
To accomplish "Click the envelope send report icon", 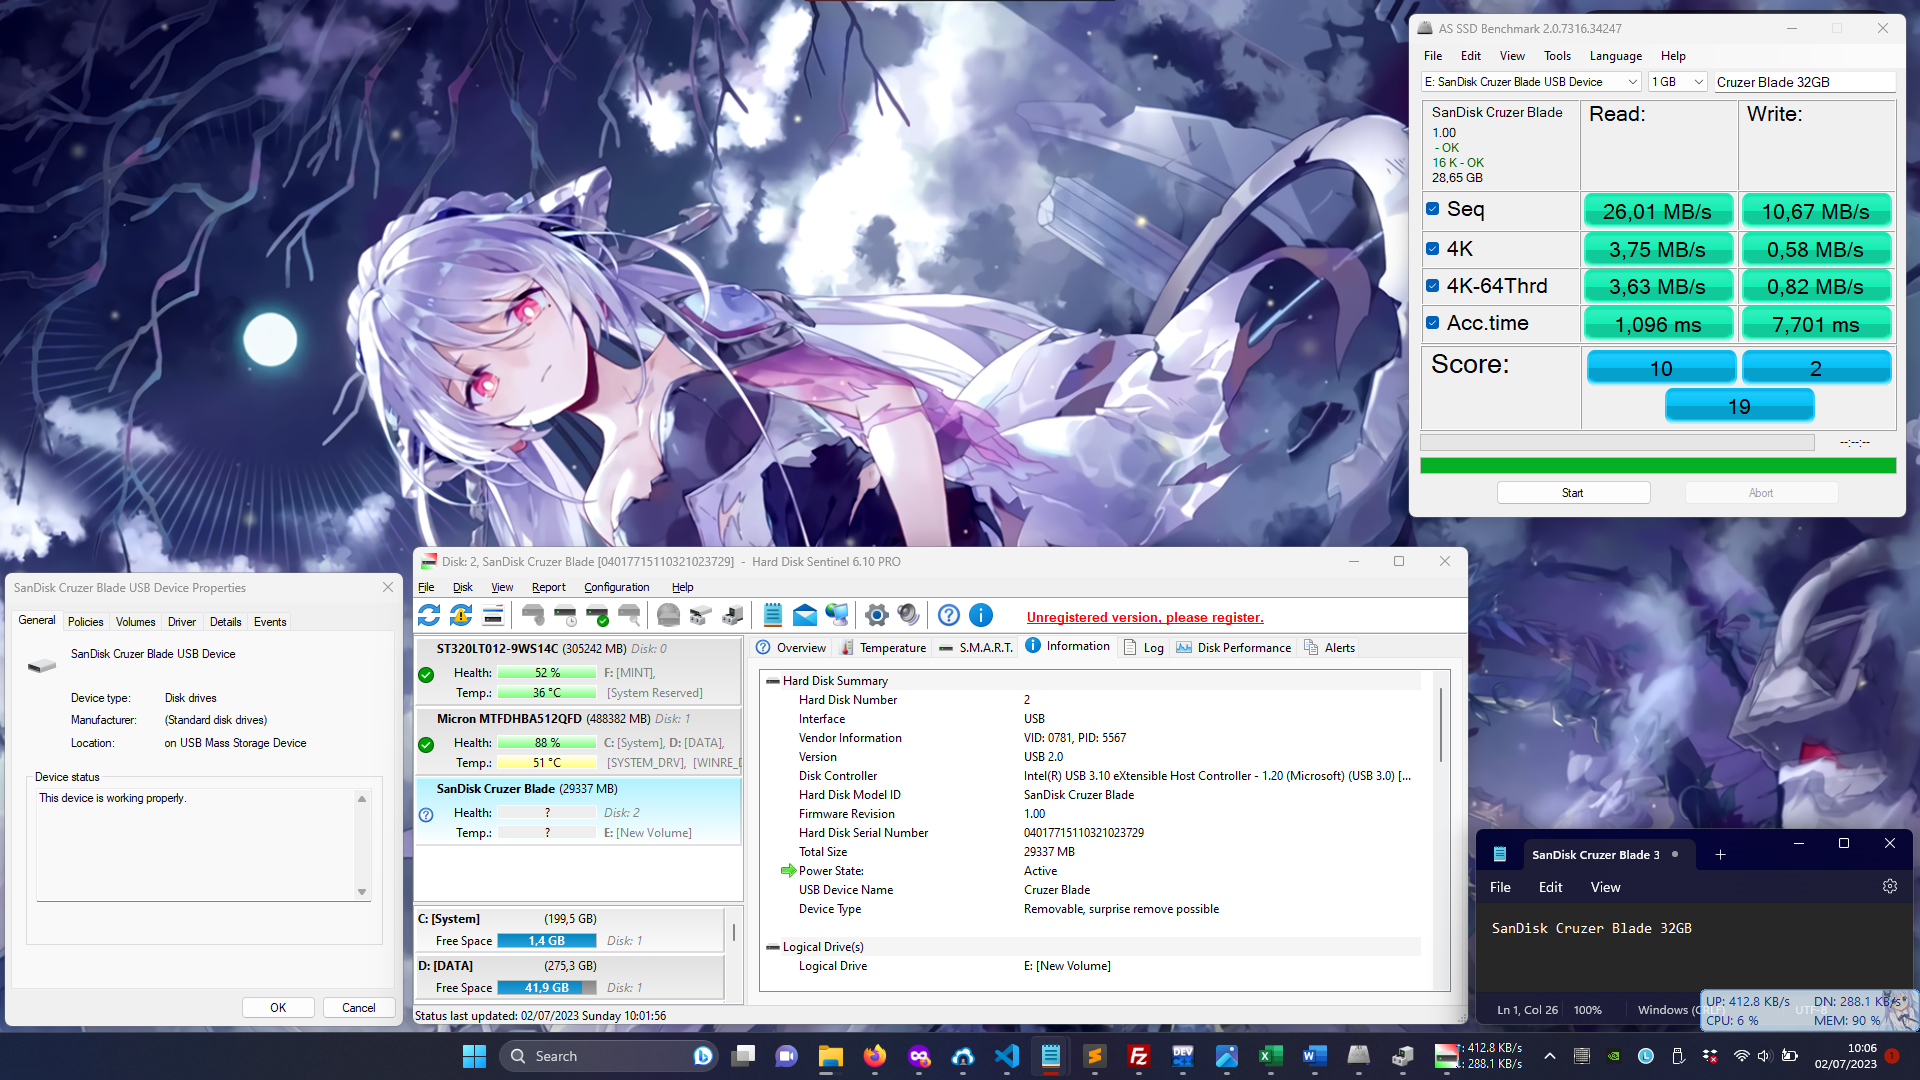I will click(805, 615).
